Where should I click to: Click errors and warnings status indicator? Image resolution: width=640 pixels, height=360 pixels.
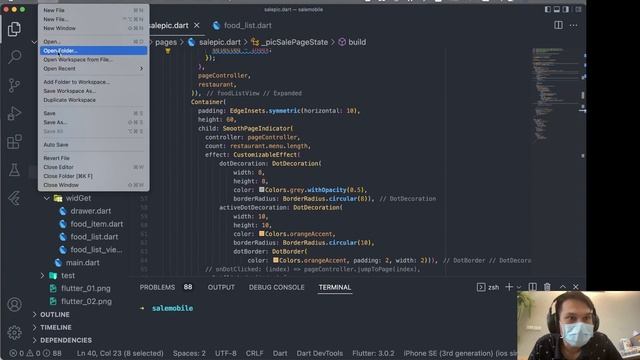[x=35, y=353]
